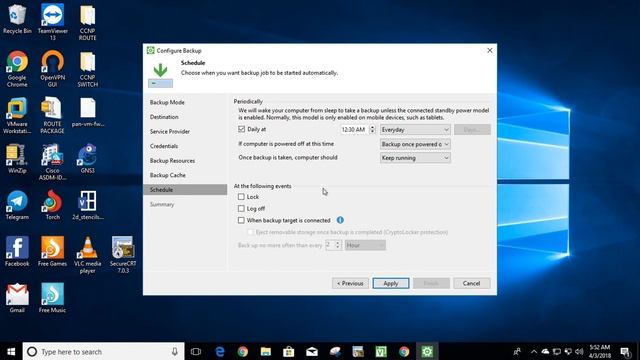Screen dimensions: 640x360
Task: Uncheck the Daily at checkbox
Action: [241, 129]
